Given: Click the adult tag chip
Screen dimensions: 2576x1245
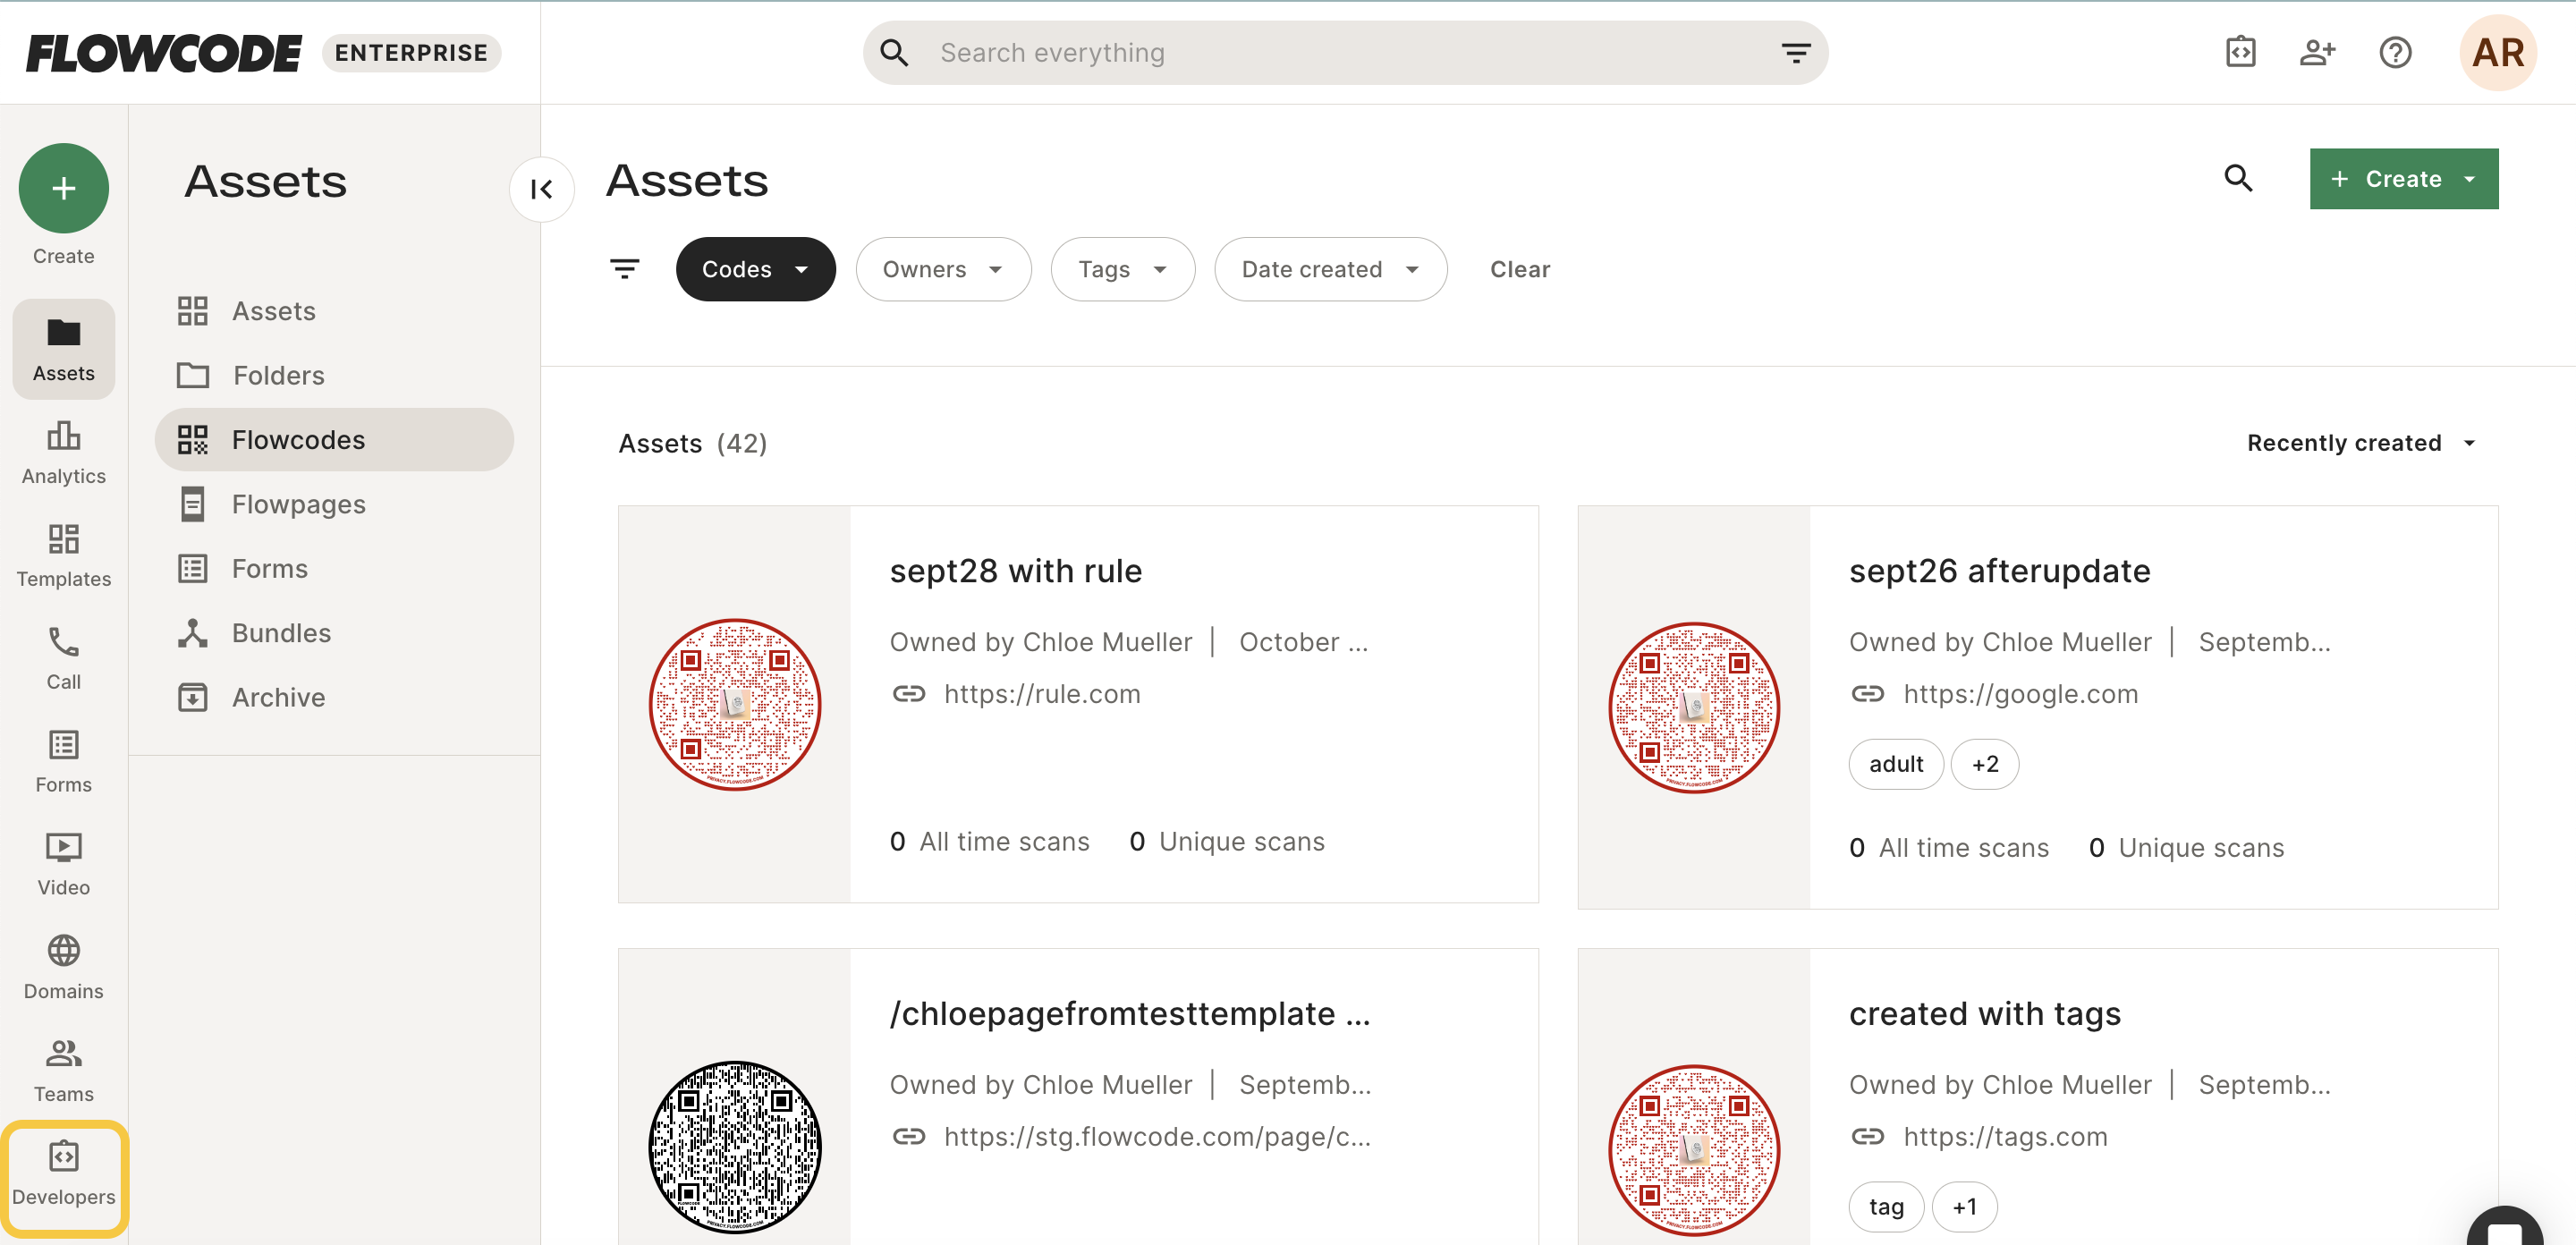Looking at the screenshot, I should point(1895,764).
